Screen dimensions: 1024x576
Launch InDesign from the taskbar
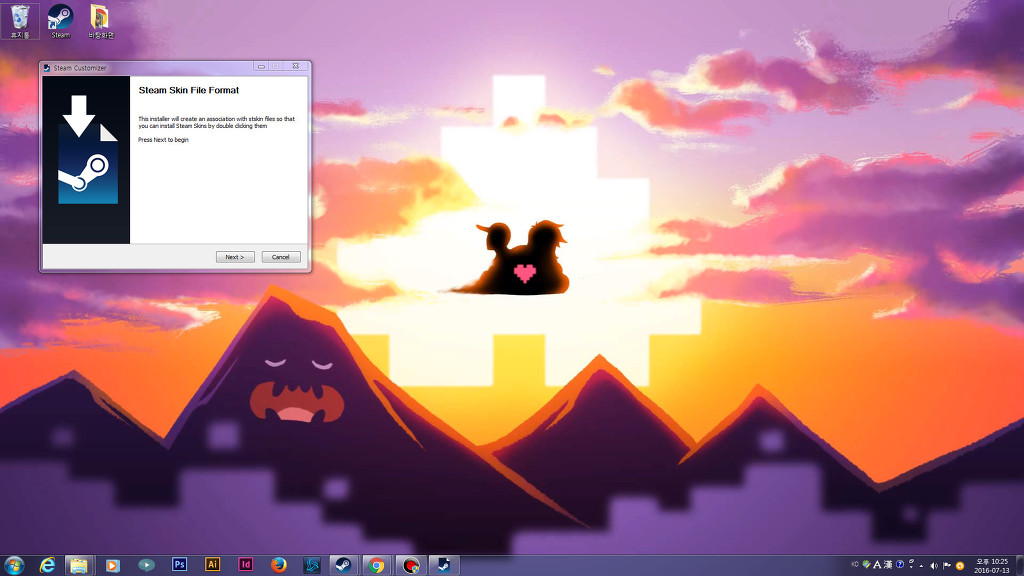(x=246, y=565)
